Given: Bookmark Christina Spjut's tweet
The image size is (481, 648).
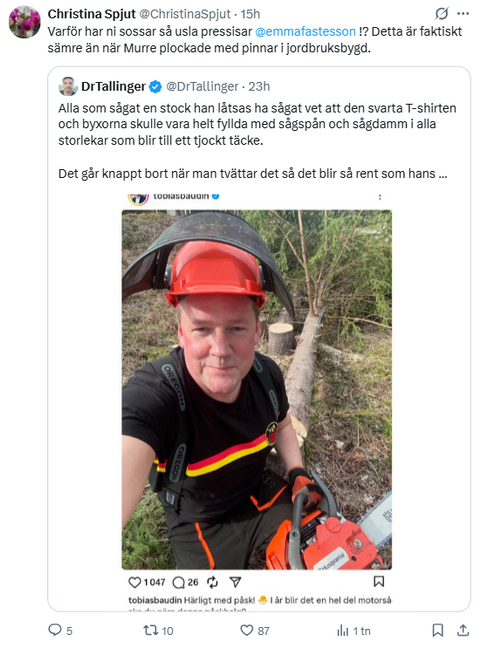Looking at the screenshot, I should pos(438,630).
